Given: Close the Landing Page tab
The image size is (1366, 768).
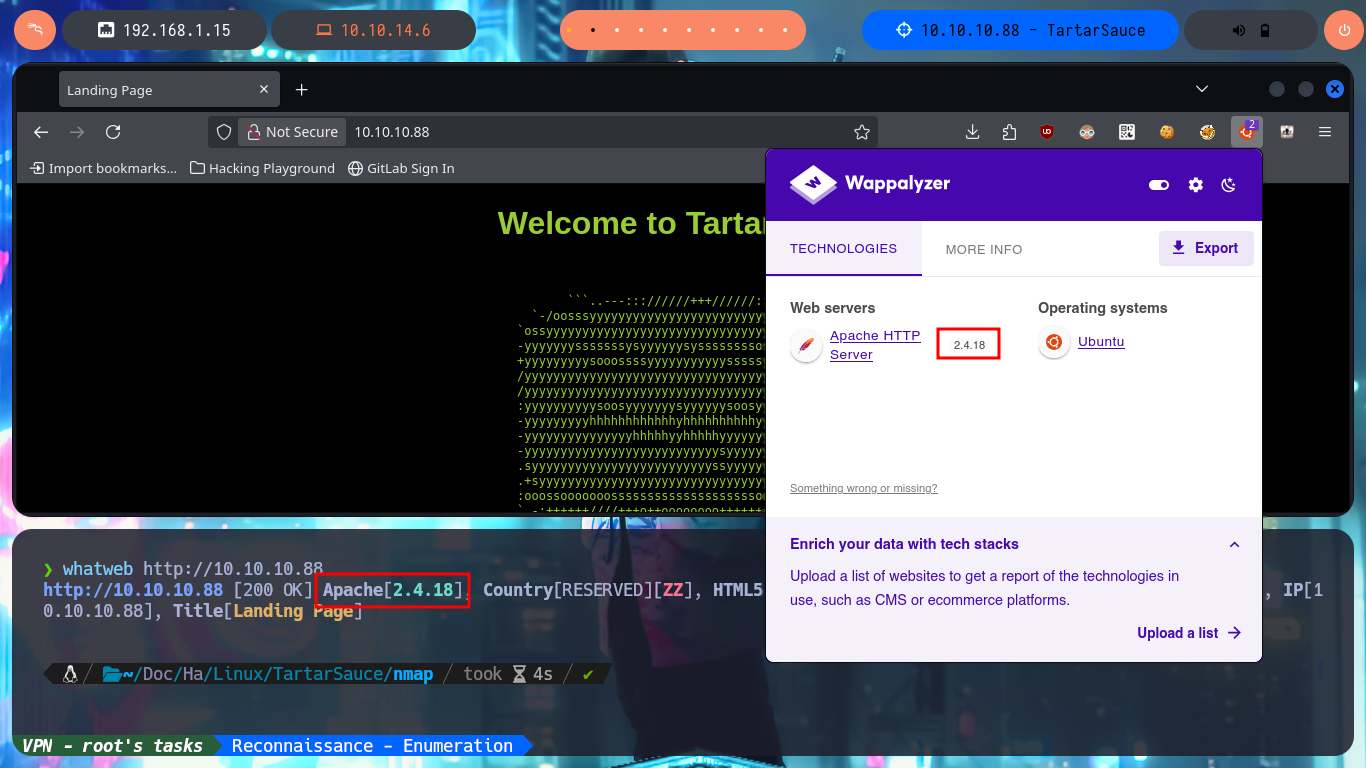Looking at the screenshot, I should click(264, 90).
